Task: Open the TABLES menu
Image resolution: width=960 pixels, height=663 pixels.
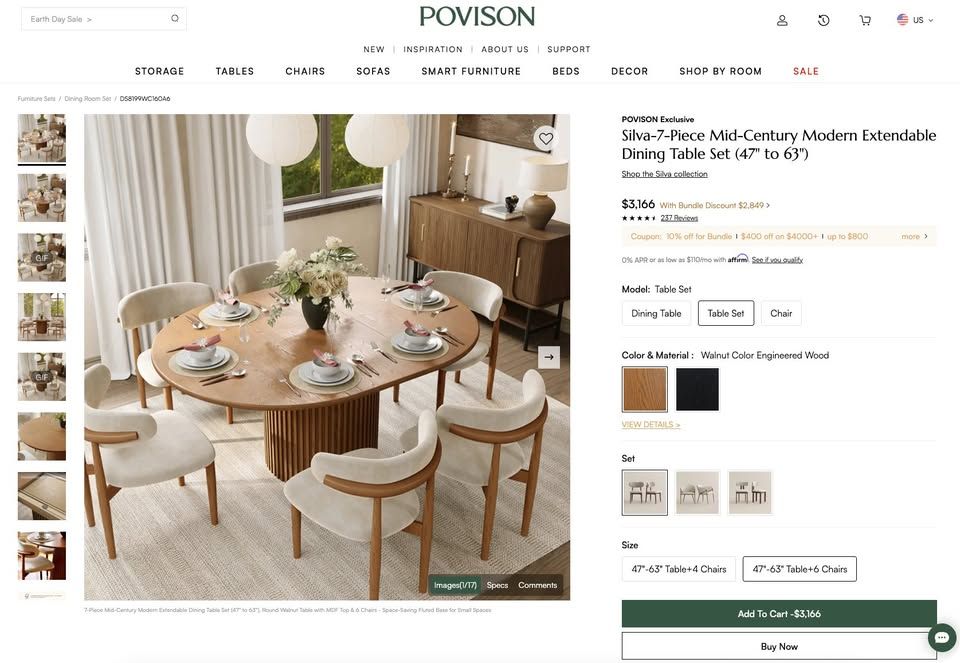Action: pos(234,71)
